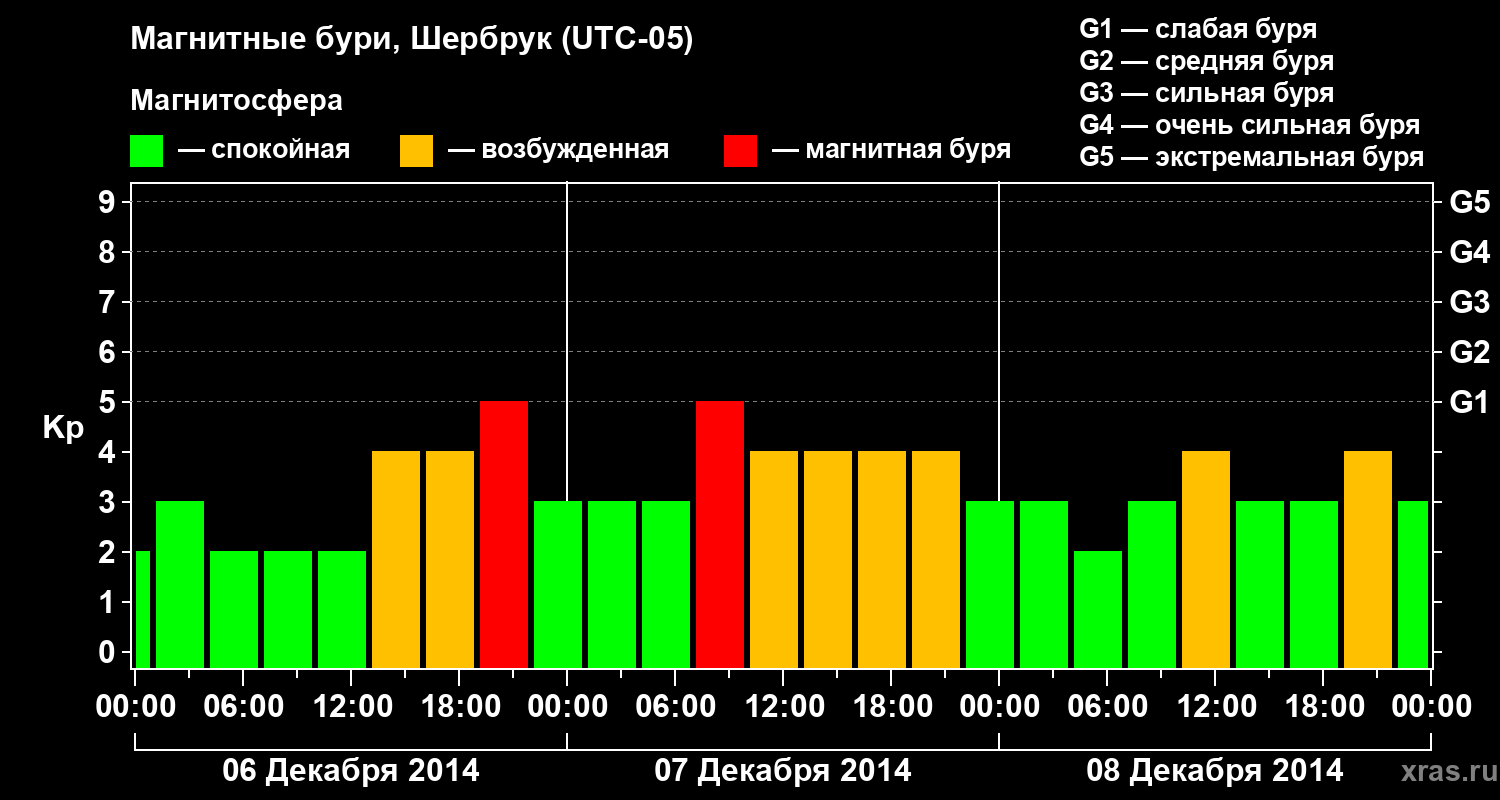Click green Kp 2 bar at 06:00 08 December
The image size is (1500, 800).
coord(1098,610)
